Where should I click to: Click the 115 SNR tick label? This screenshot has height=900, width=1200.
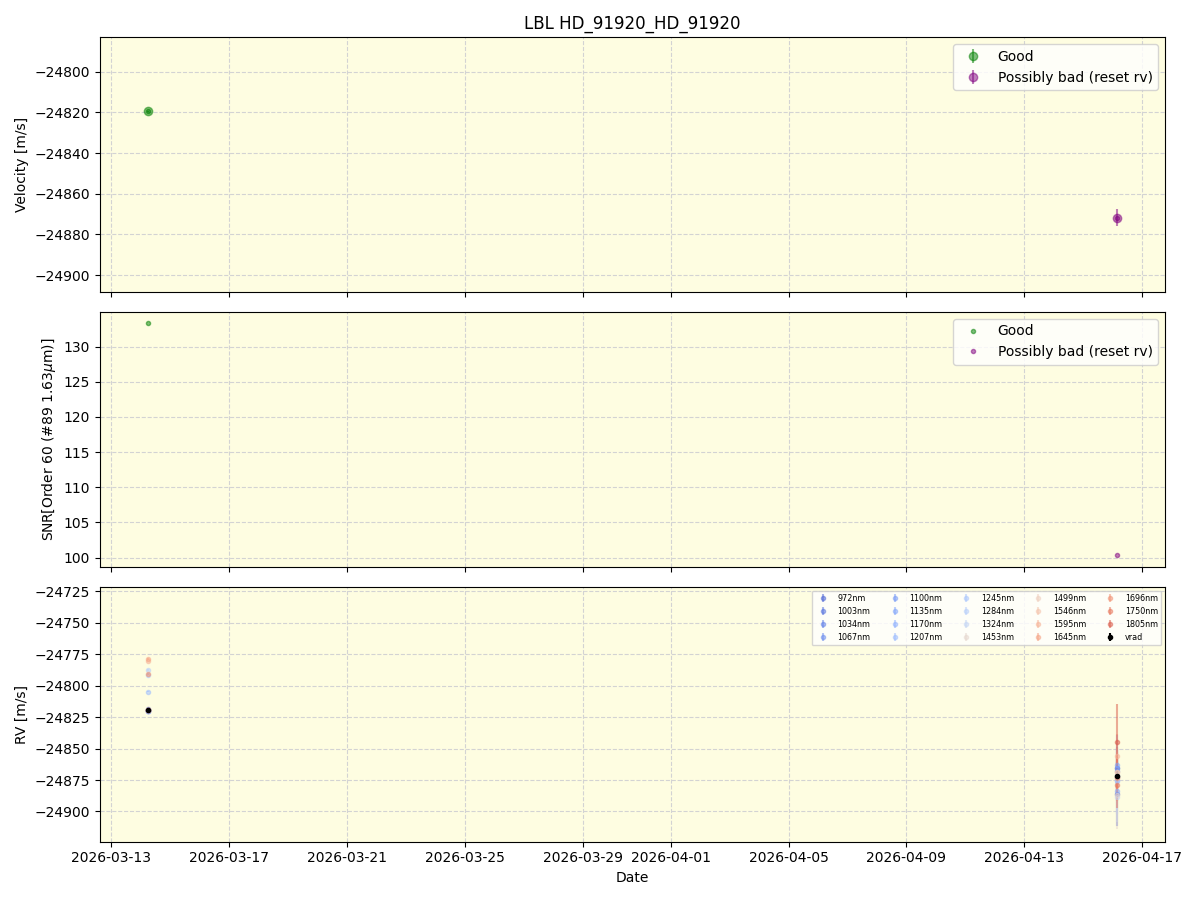coord(79,452)
